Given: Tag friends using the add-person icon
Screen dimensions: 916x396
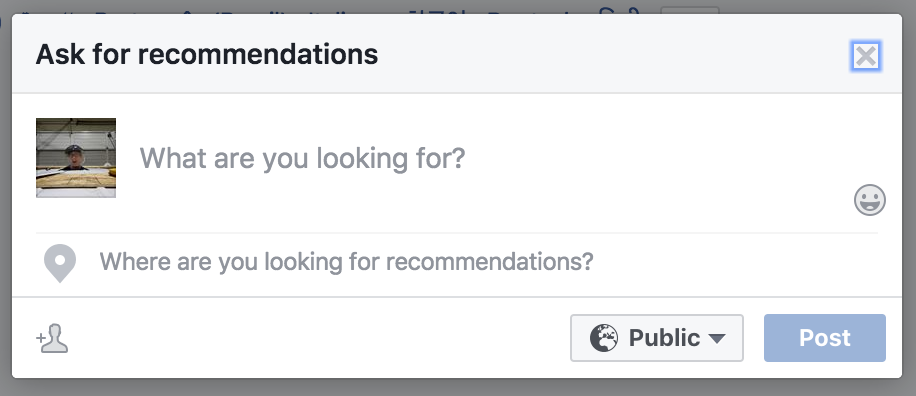Looking at the screenshot, I should pyautogui.click(x=52, y=338).
